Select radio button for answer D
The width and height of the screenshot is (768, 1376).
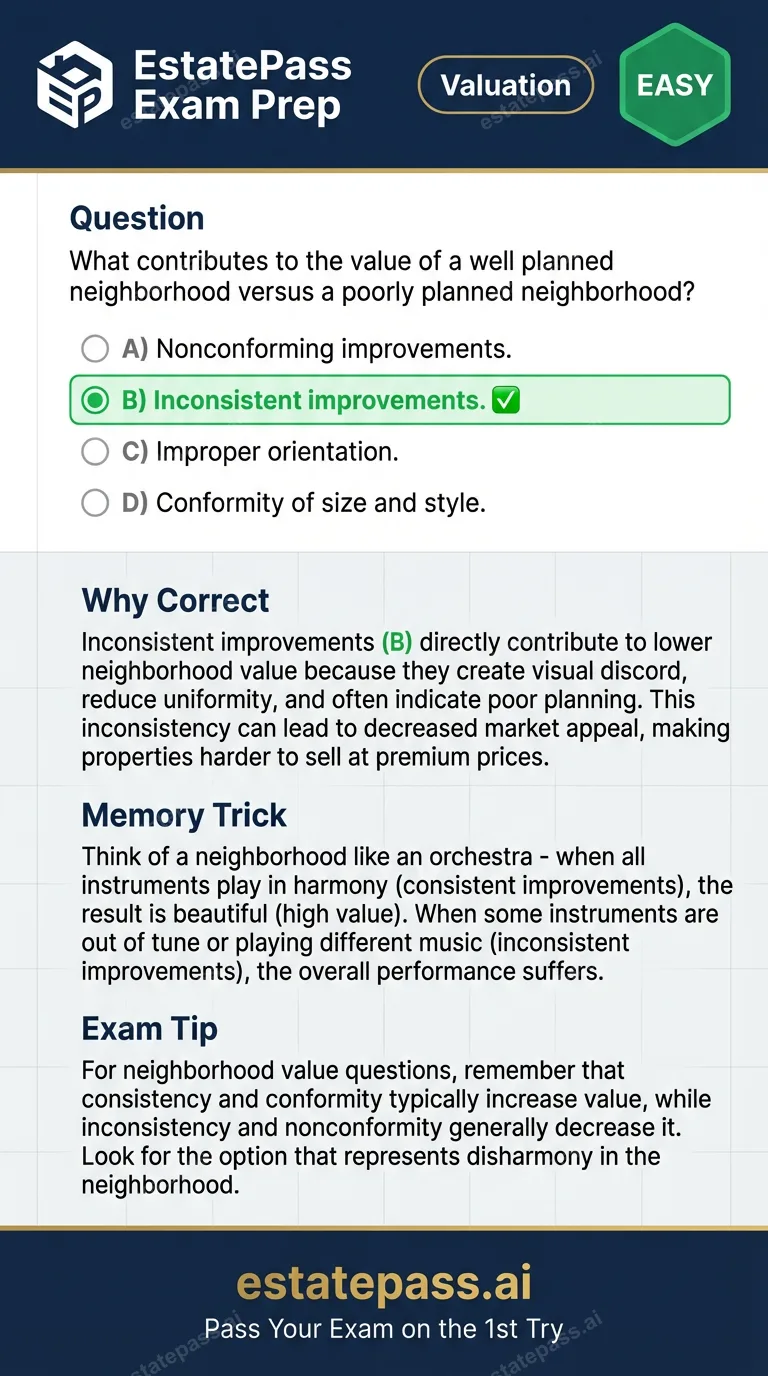click(x=95, y=502)
